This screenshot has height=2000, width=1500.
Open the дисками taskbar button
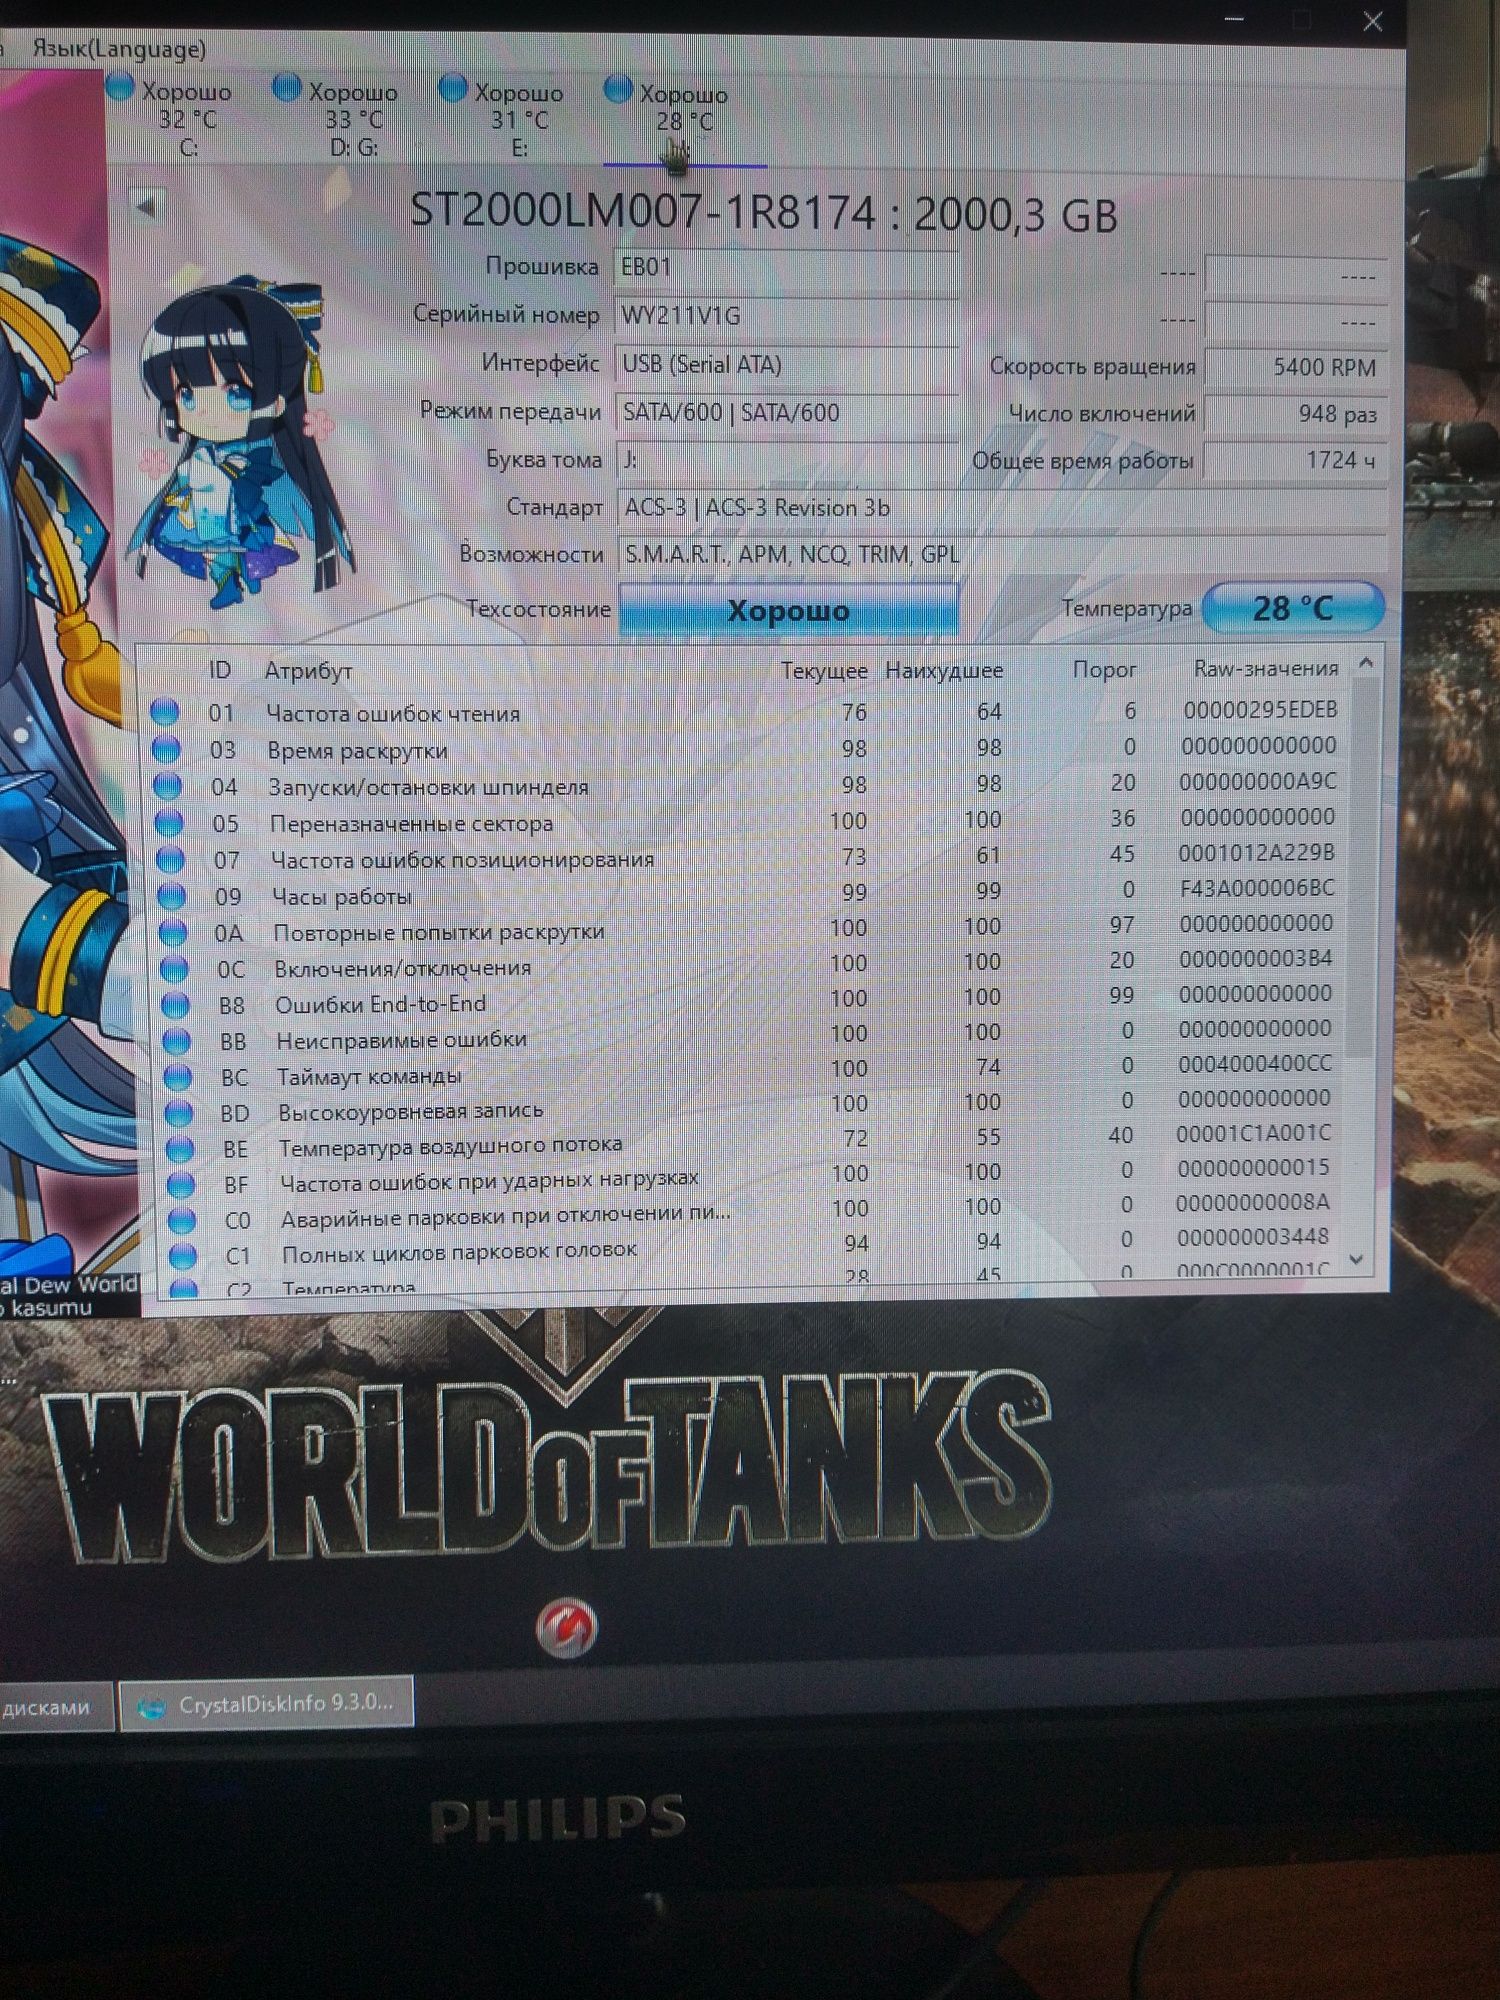[55, 1707]
